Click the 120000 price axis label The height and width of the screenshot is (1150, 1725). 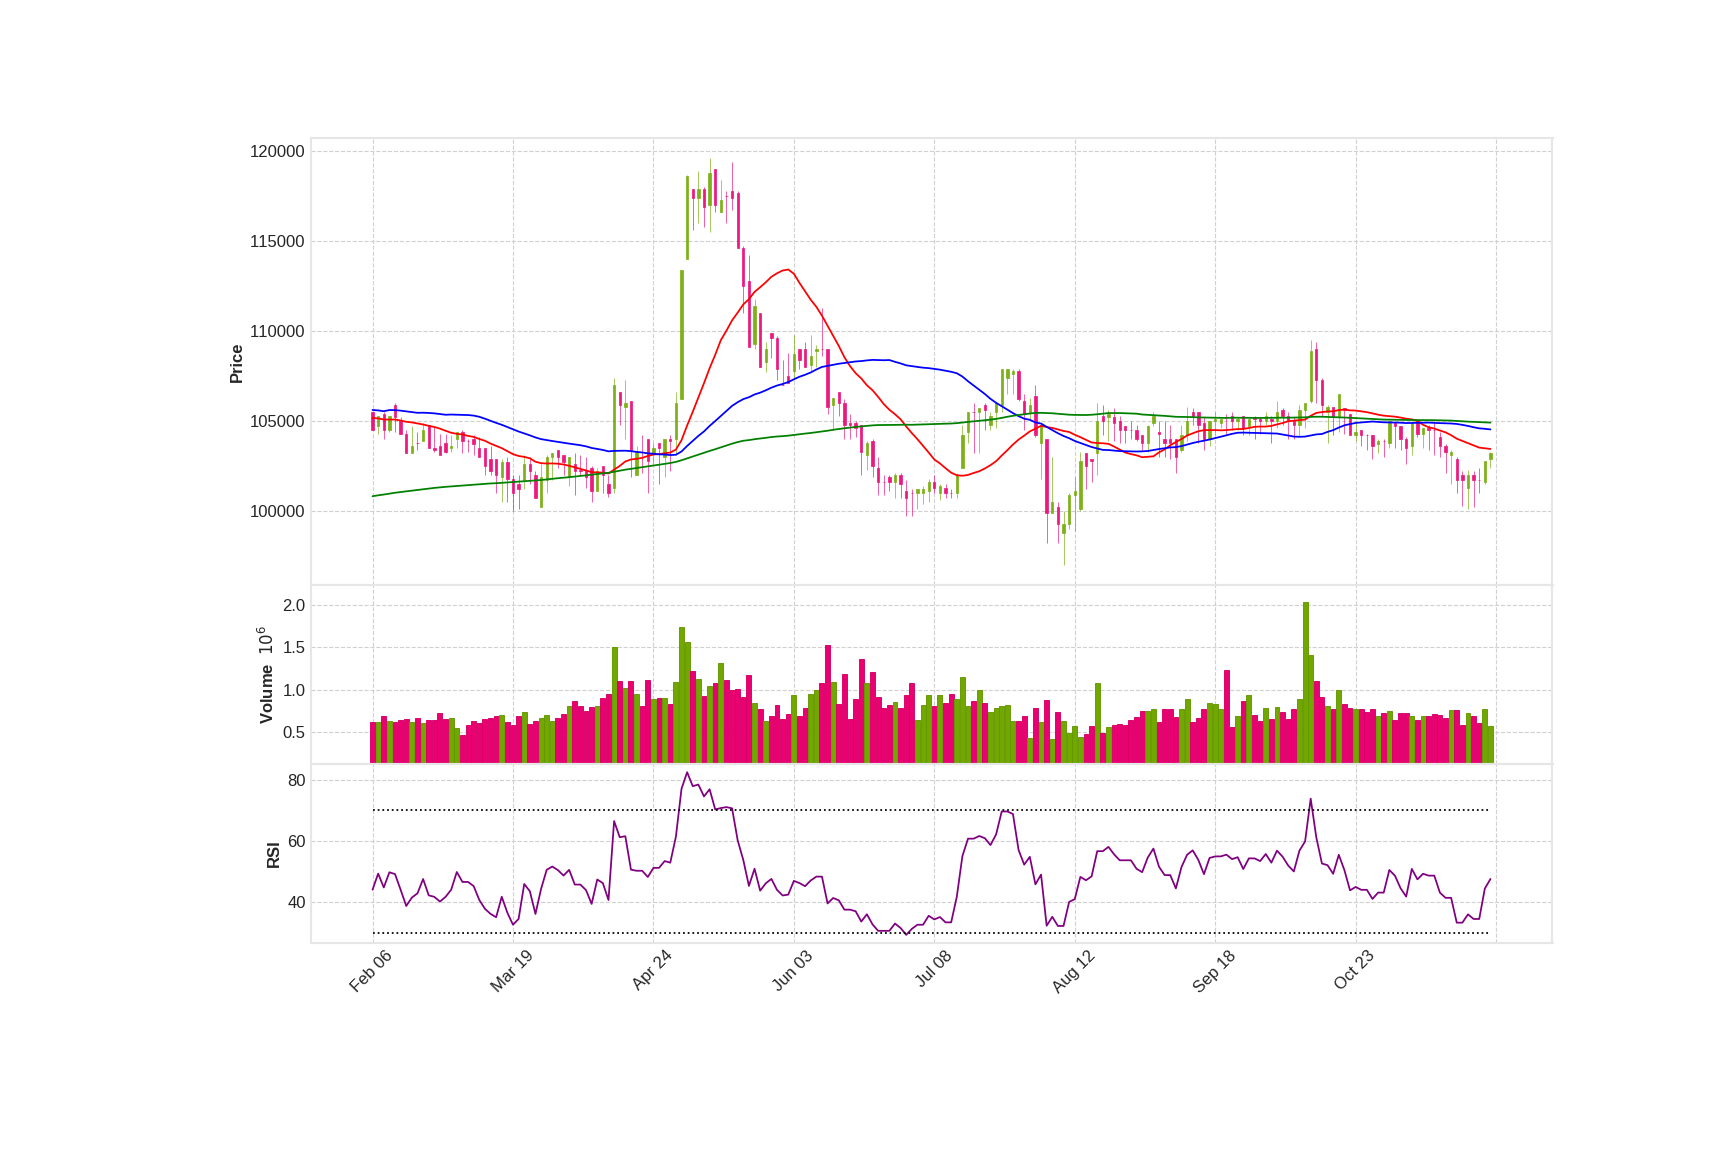[277, 152]
